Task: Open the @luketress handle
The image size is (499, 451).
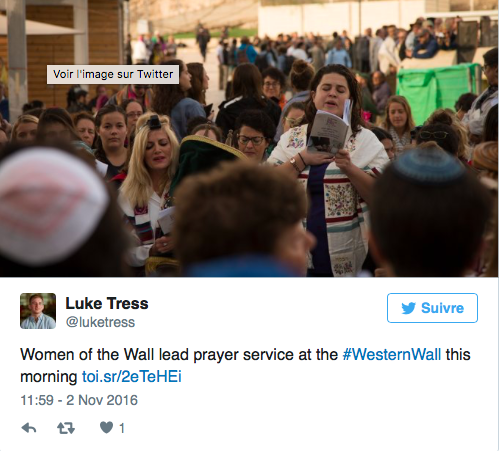Action: (100, 322)
